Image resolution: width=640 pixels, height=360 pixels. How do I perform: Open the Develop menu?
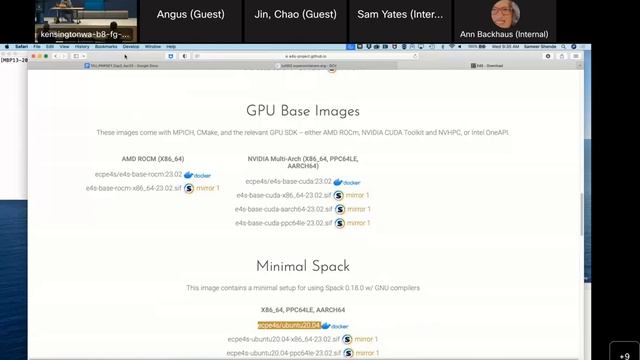point(131,47)
